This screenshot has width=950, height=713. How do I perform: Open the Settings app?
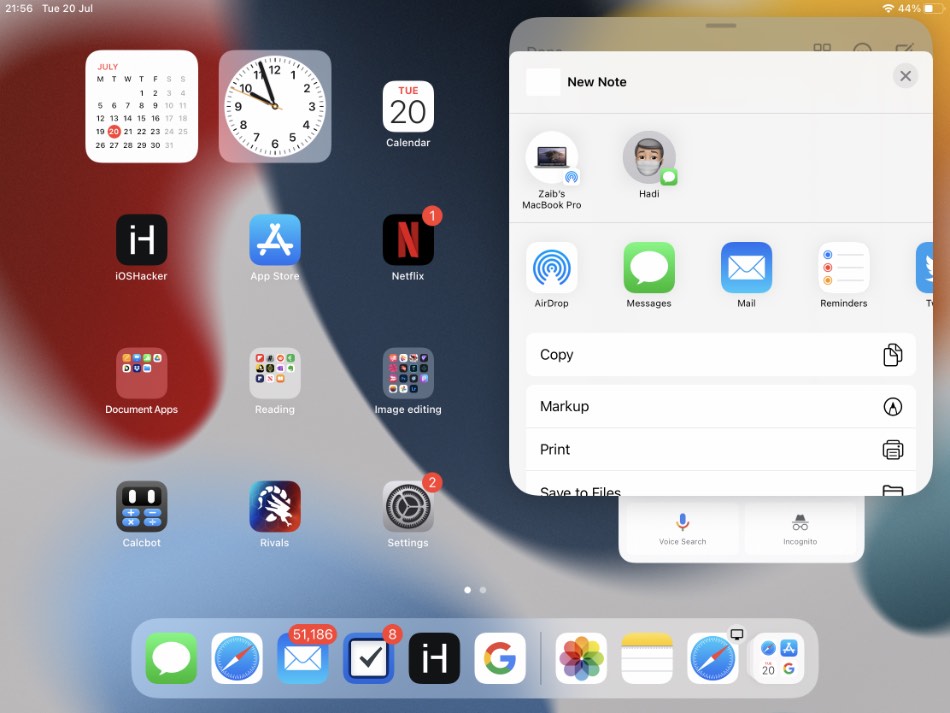click(408, 506)
